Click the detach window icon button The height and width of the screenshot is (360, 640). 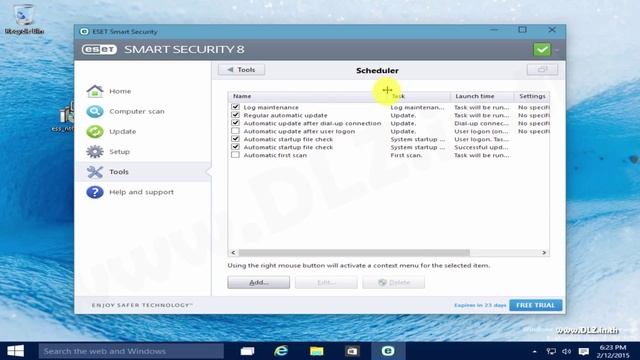click(542, 70)
